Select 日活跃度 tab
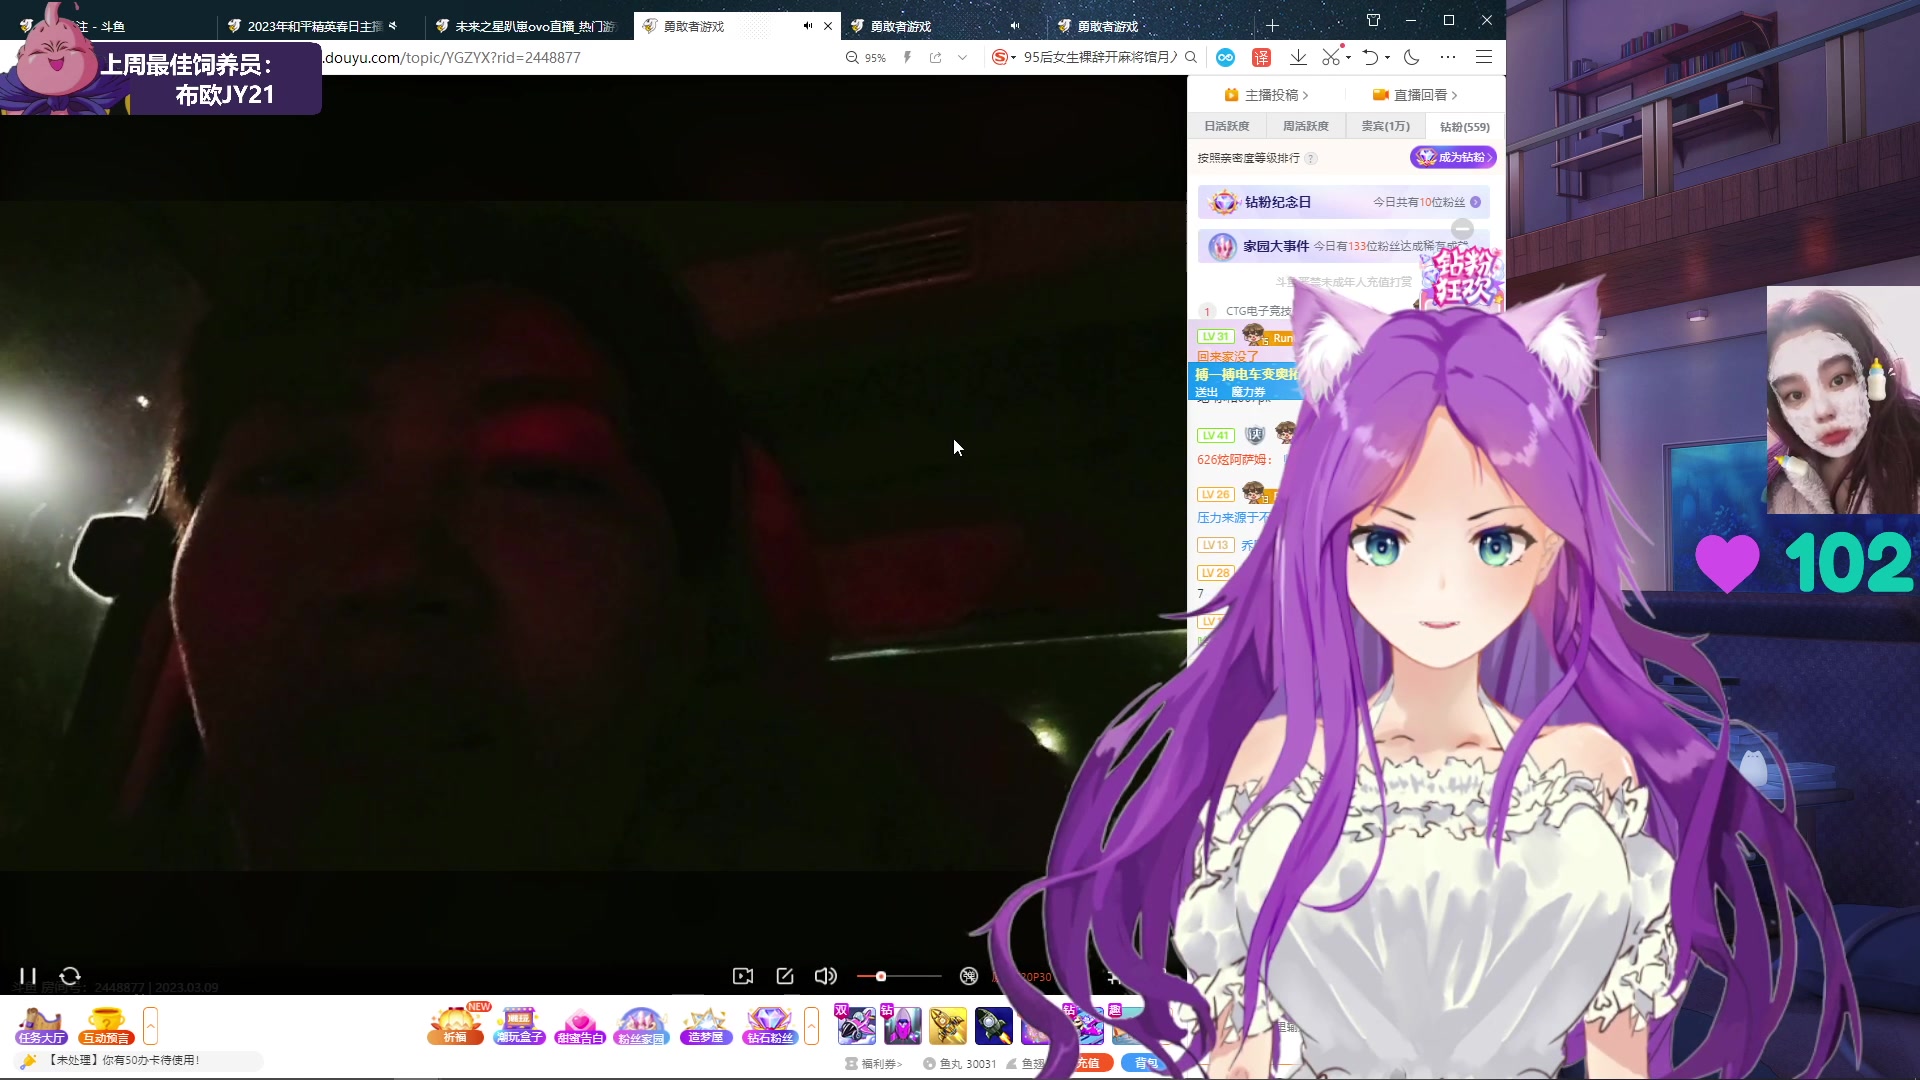This screenshot has height=1080, width=1920. point(1227,126)
